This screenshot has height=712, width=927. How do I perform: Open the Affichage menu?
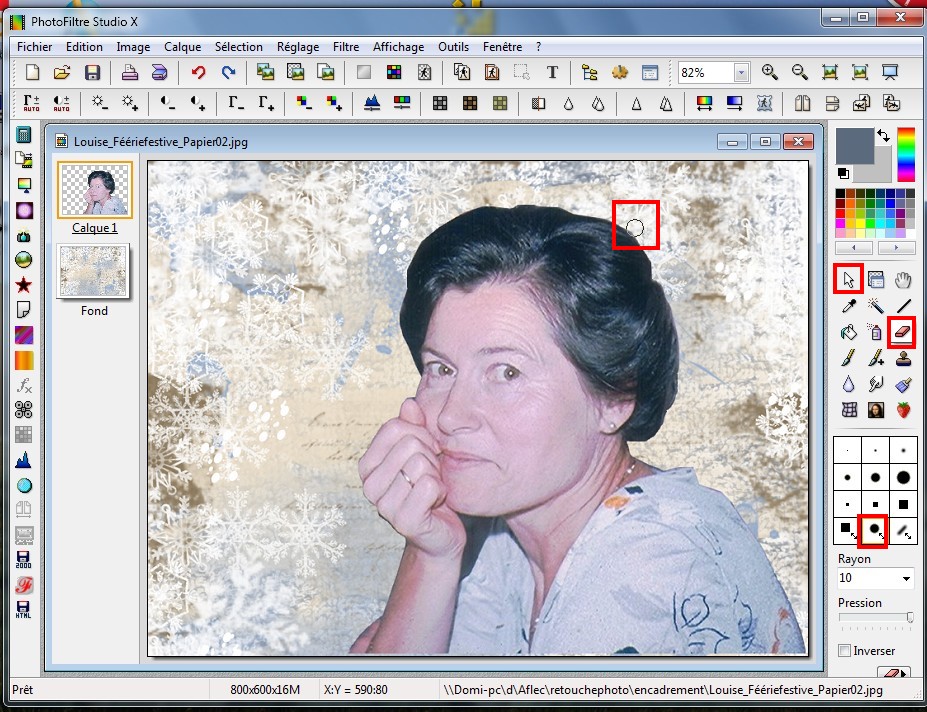pos(398,47)
